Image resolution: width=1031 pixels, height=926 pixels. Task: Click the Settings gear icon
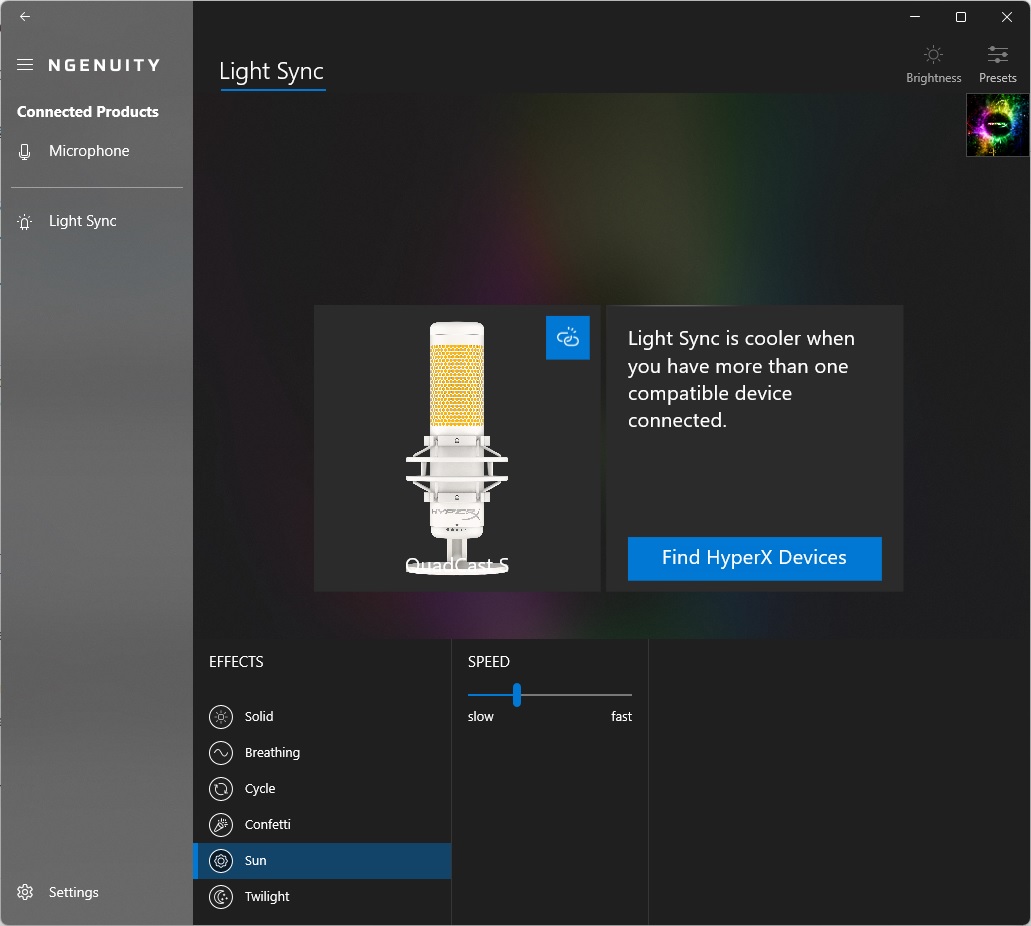[x=25, y=892]
